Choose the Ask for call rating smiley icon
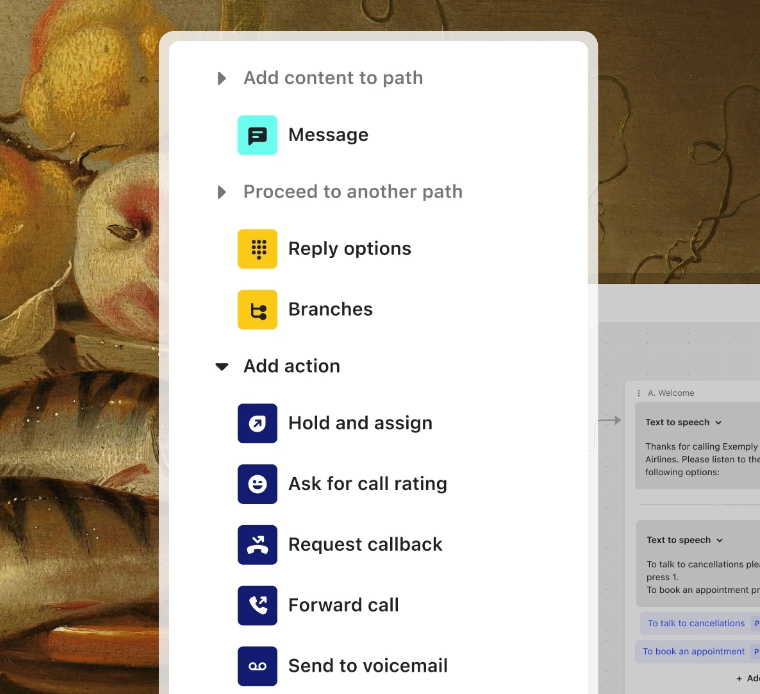This screenshot has width=760, height=694. pos(257,484)
